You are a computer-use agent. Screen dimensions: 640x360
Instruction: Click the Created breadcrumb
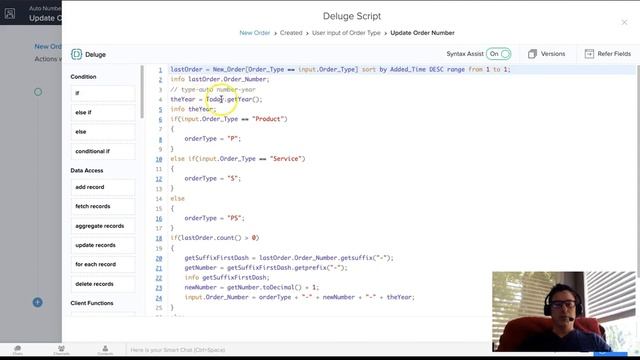(x=291, y=33)
